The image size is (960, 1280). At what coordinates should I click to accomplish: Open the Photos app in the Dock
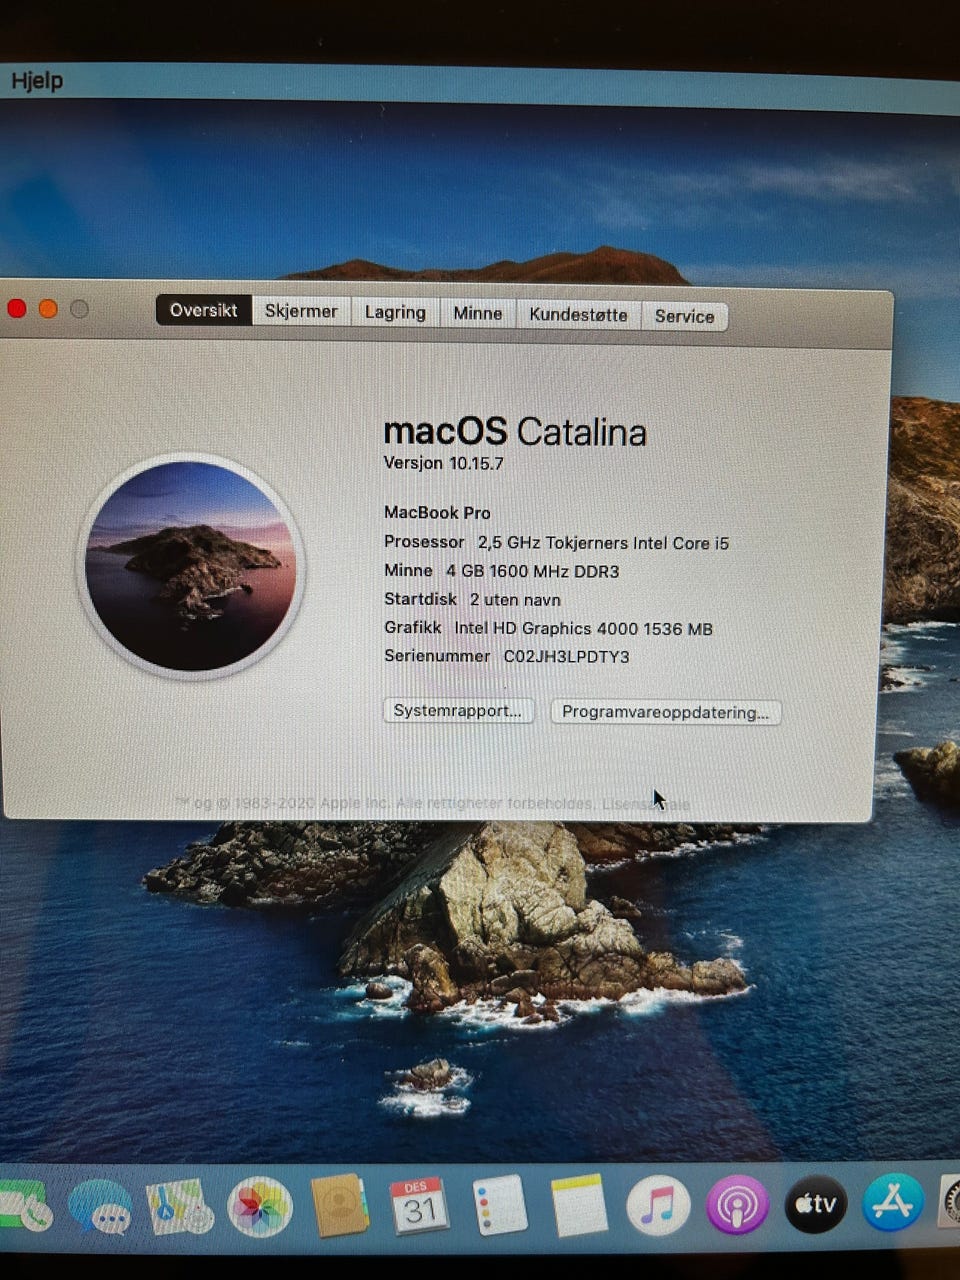(x=260, y=1207)
